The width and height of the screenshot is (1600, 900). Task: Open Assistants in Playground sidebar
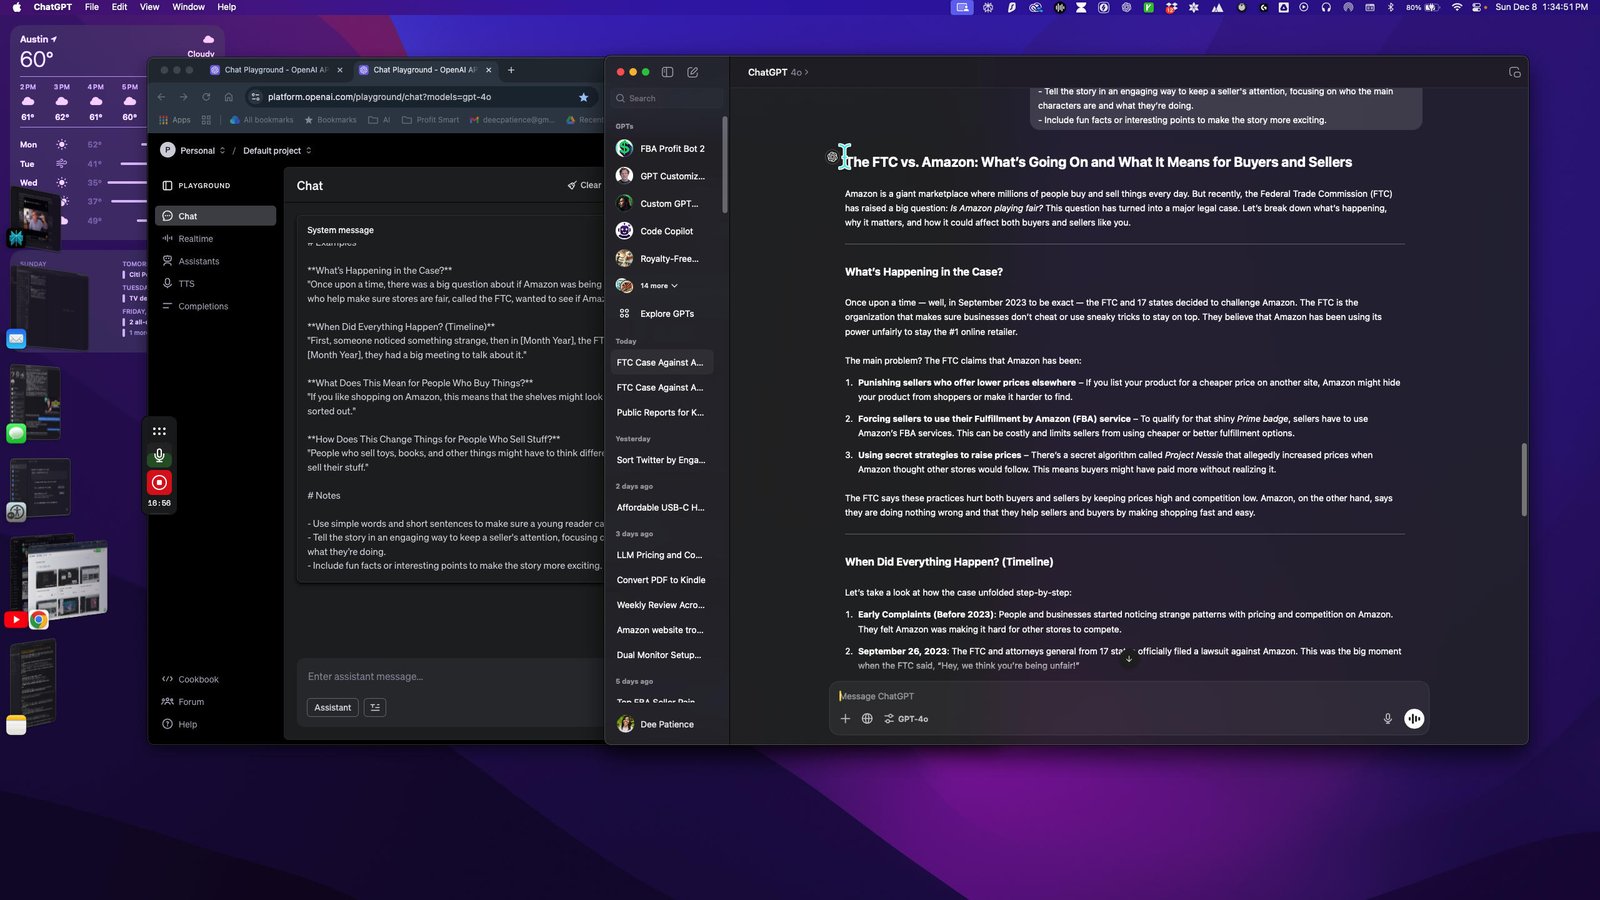tap(216, 261)
